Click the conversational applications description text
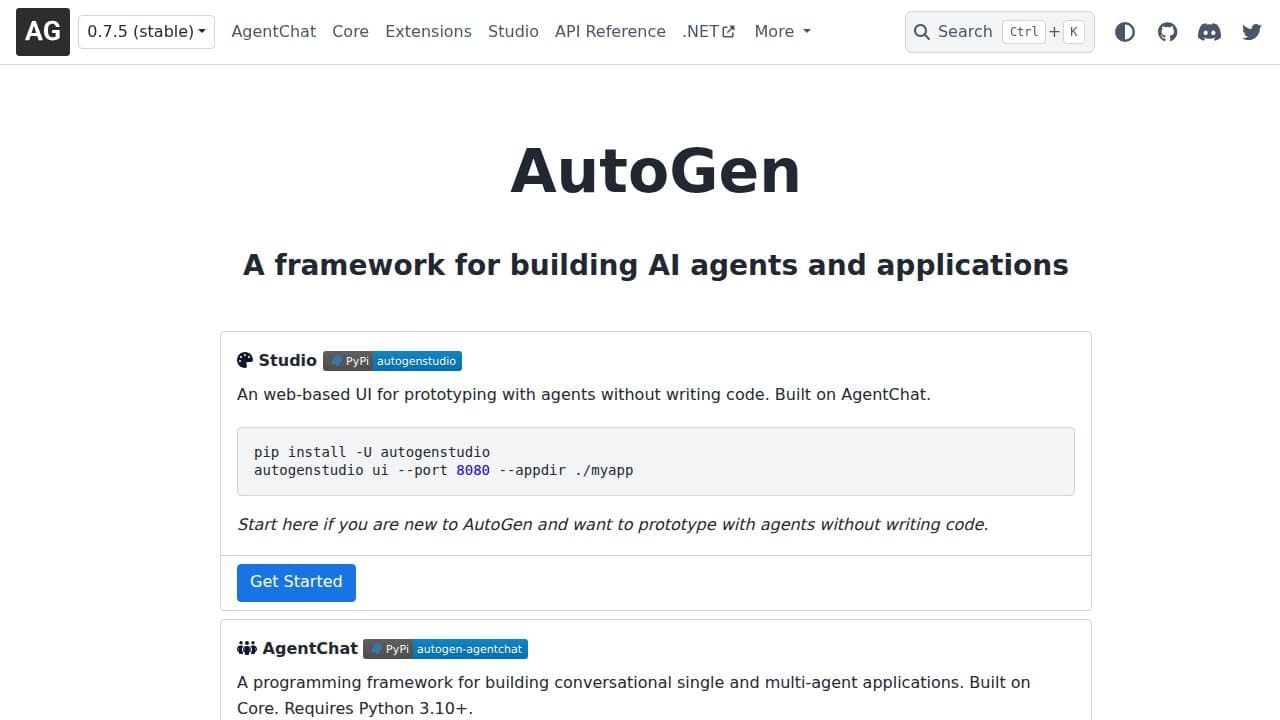Viewport: 1280px width, 720px height. [634, 695]
